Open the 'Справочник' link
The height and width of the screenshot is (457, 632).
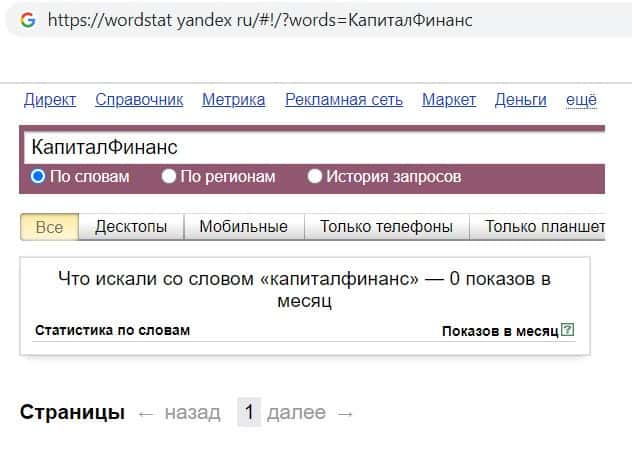139,99
